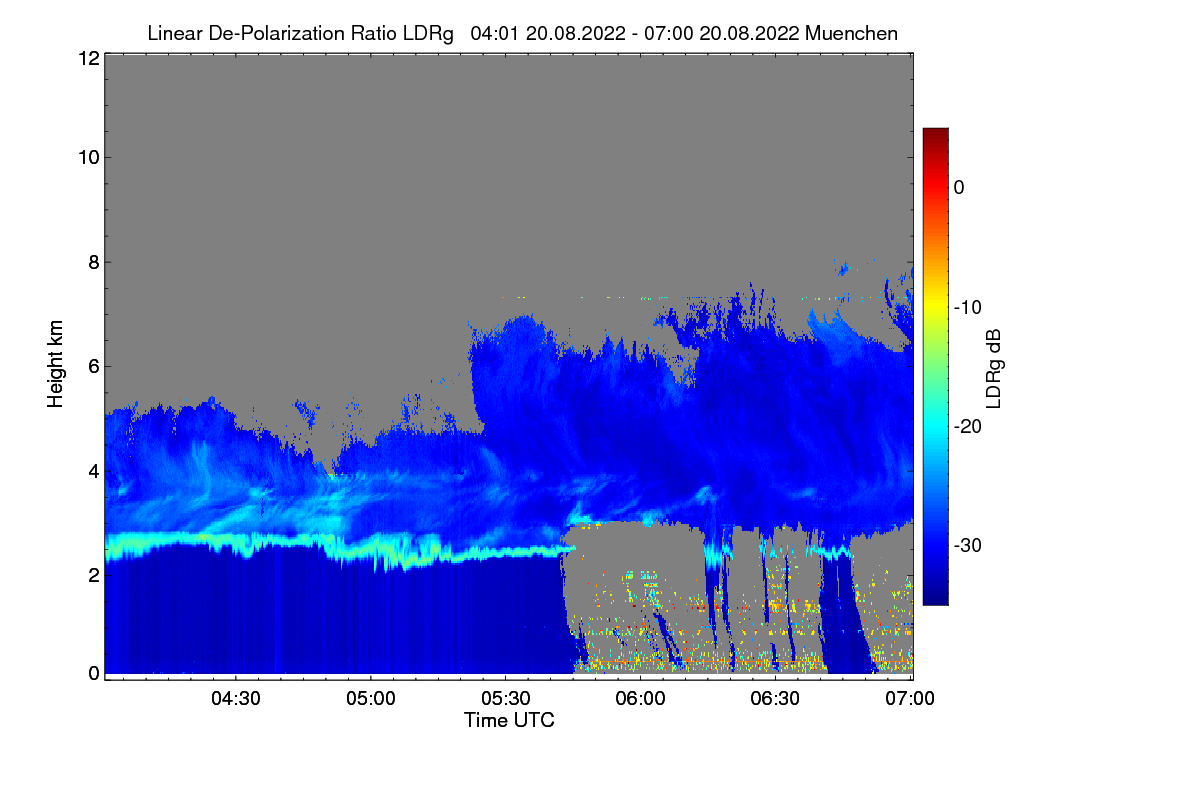Click the '-30' colorbar tick value
Image resolution: width=1200 pixels, height=800 pixels.
966,546
